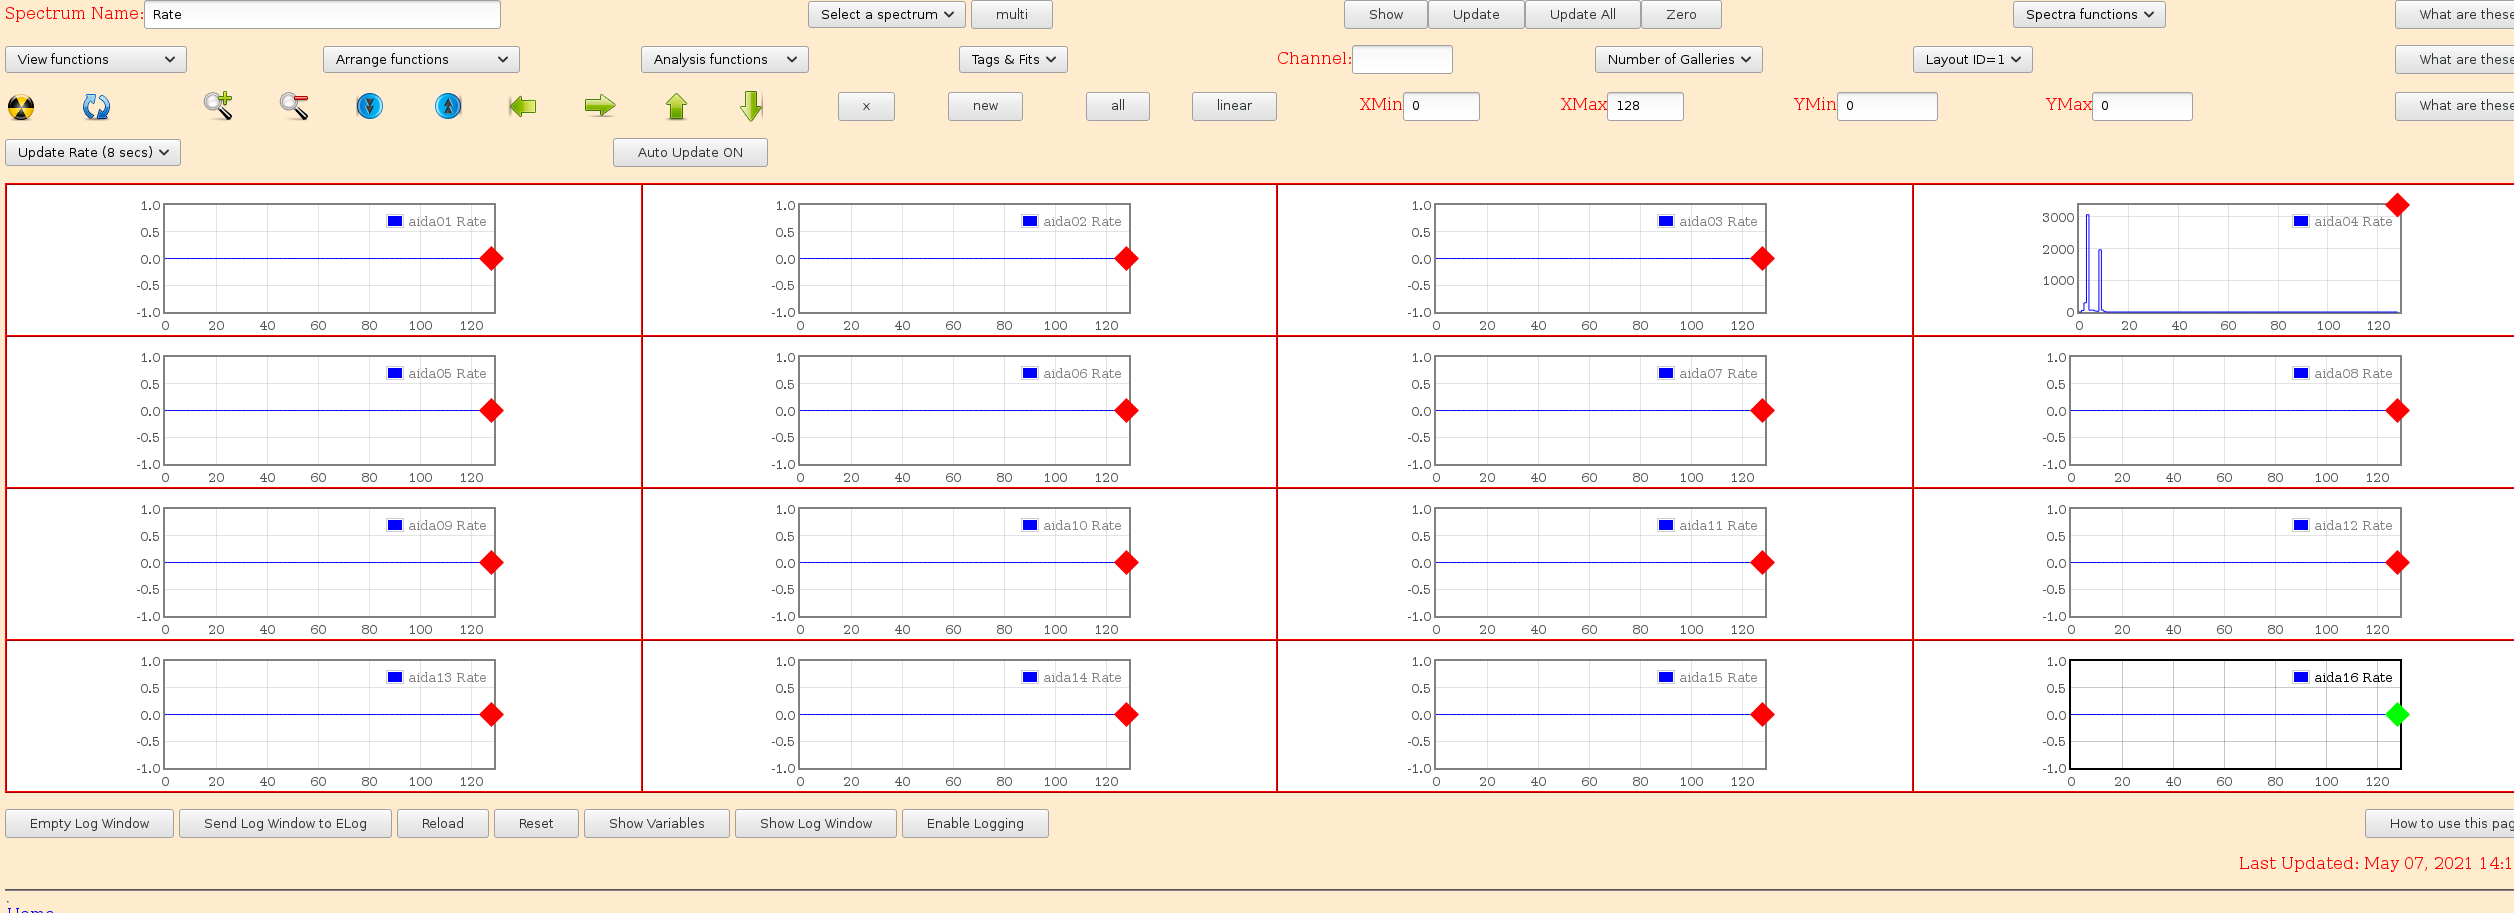The image size is (2514, 913).
Task: Click the Empty Log Window button
Action: (x=90, y=824)
